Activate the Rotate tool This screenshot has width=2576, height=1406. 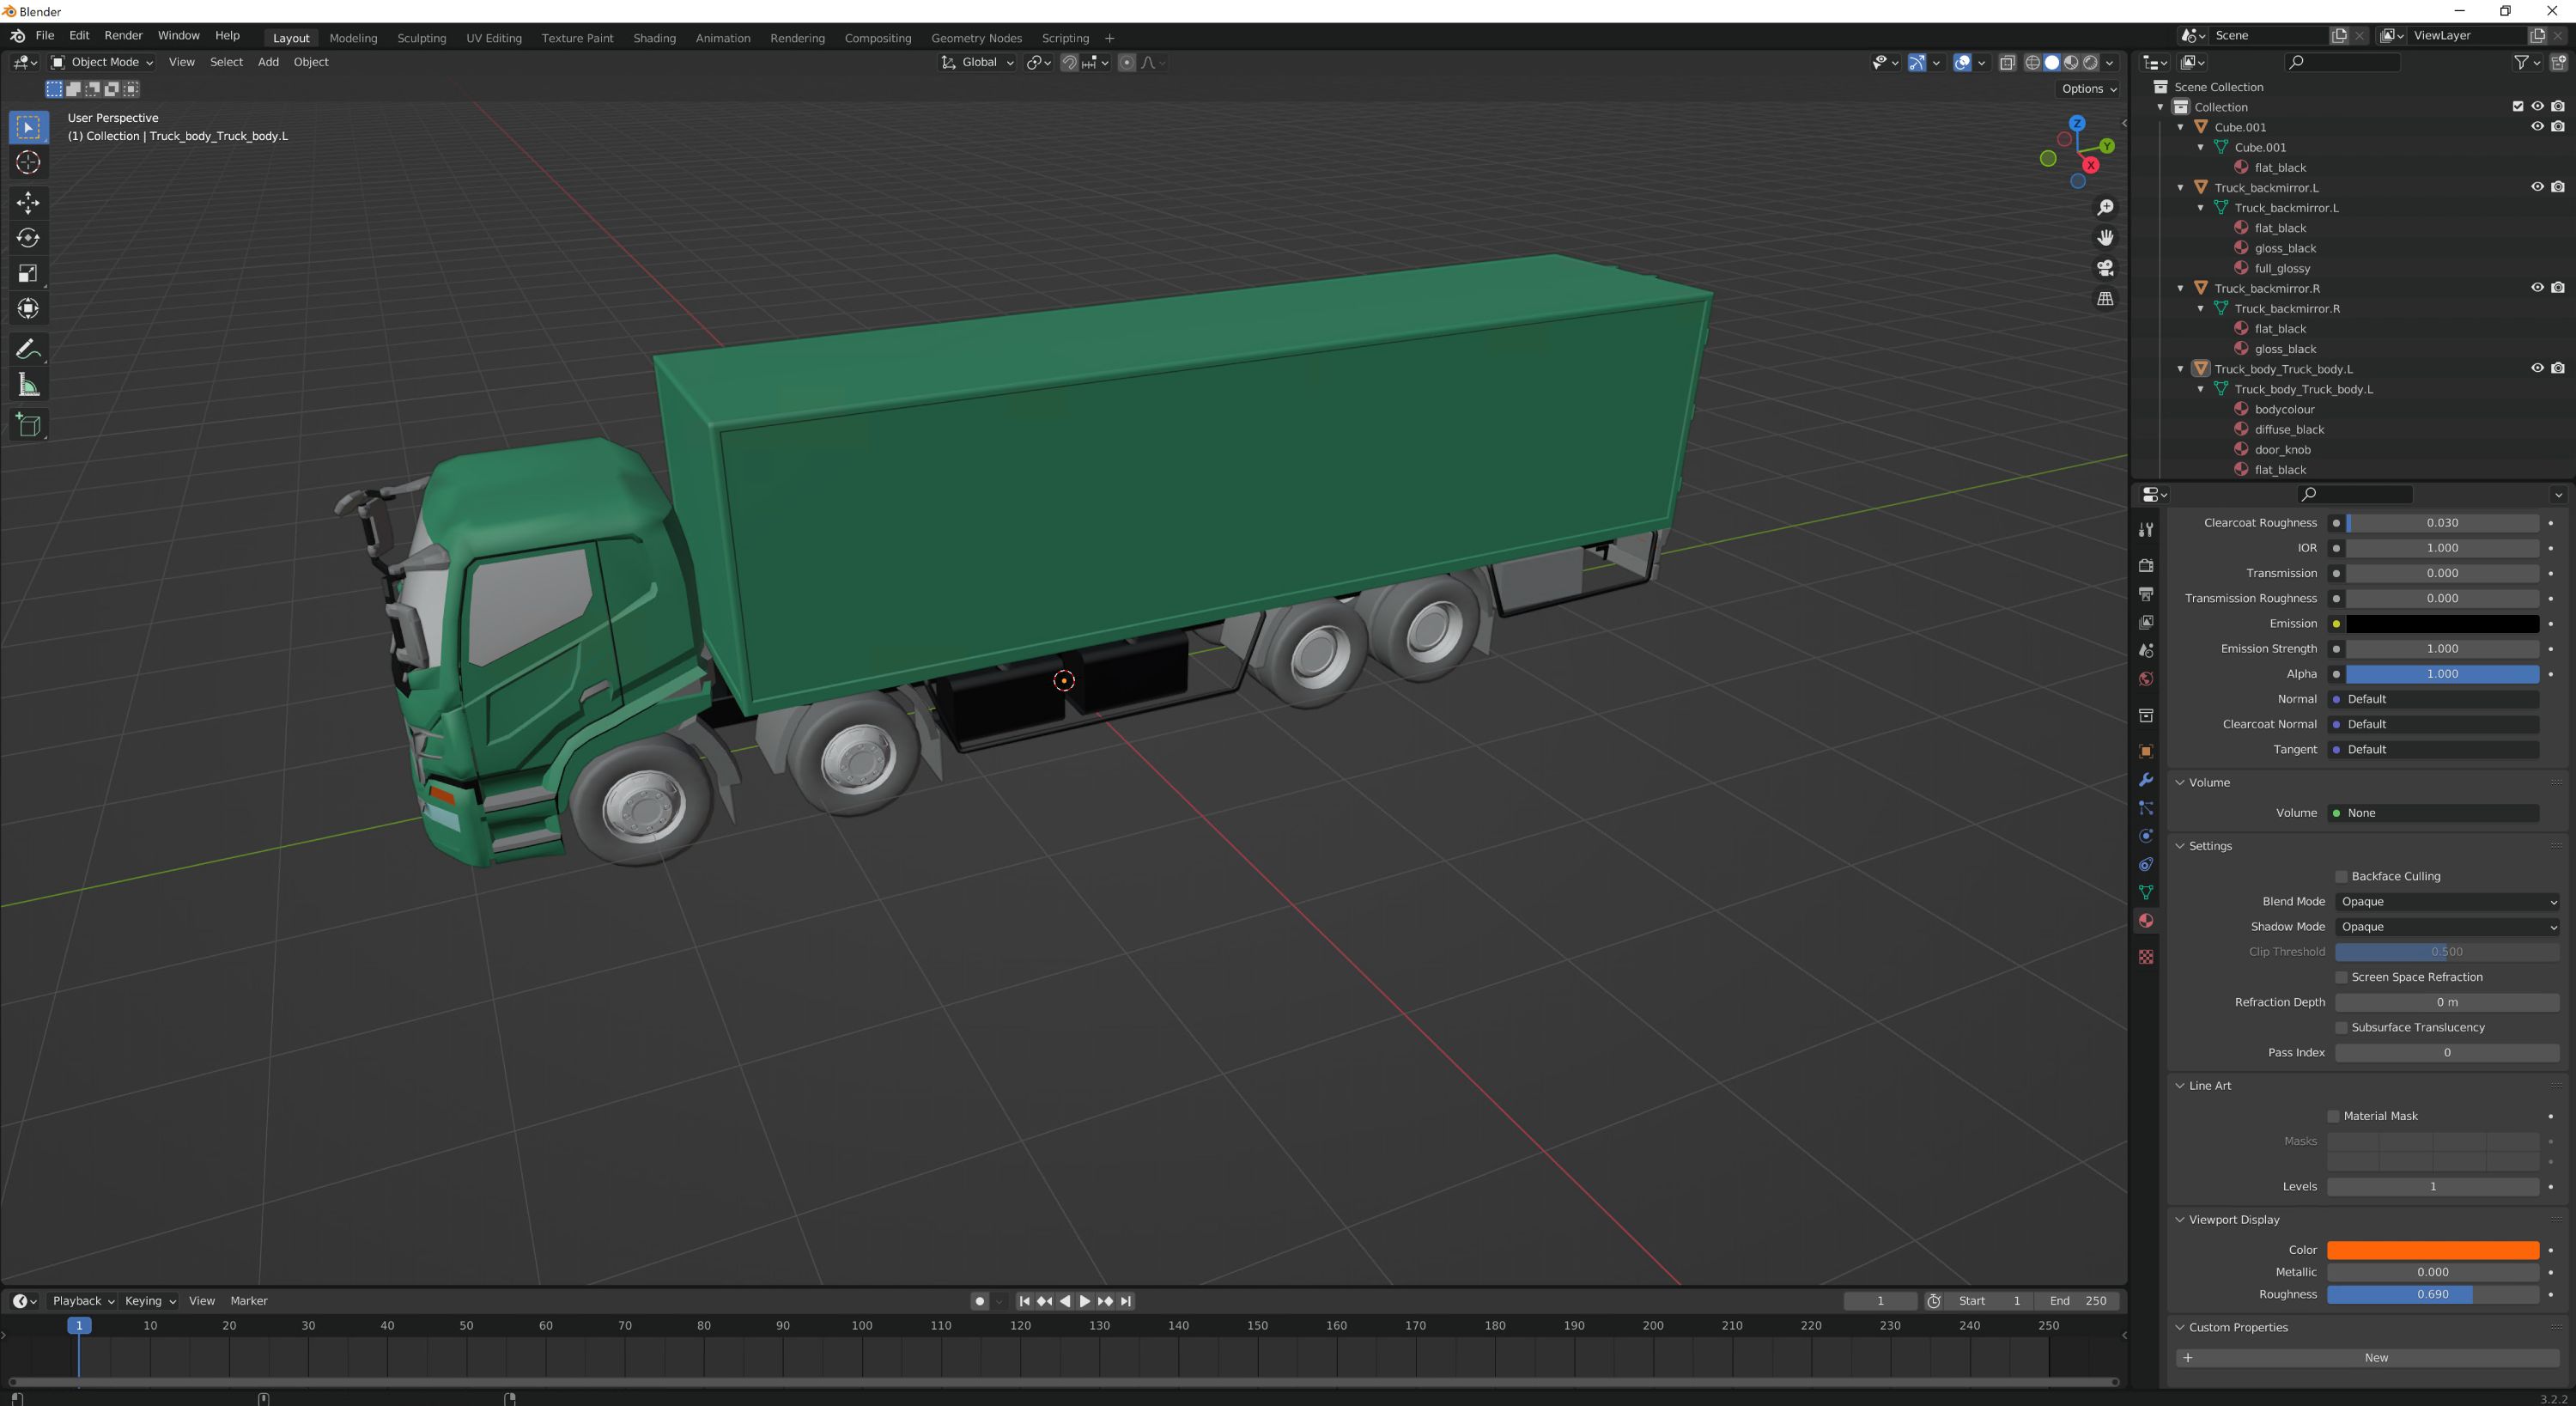[28, 238]
